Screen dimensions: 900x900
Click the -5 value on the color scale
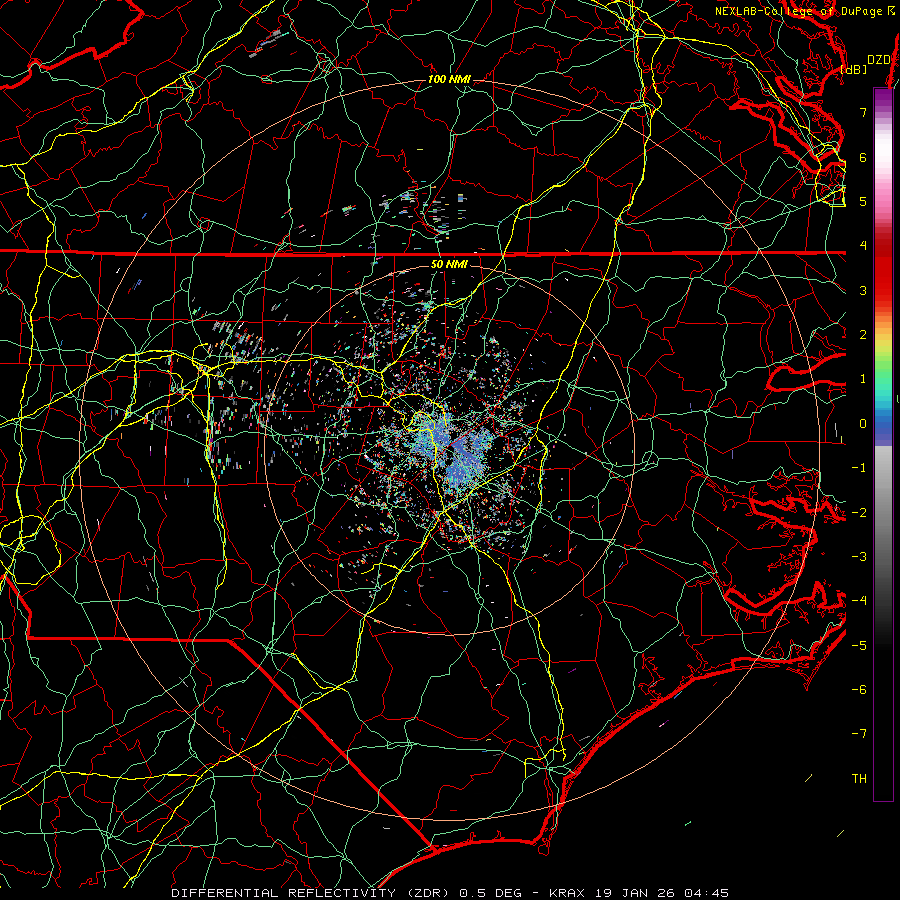[859, 646]
